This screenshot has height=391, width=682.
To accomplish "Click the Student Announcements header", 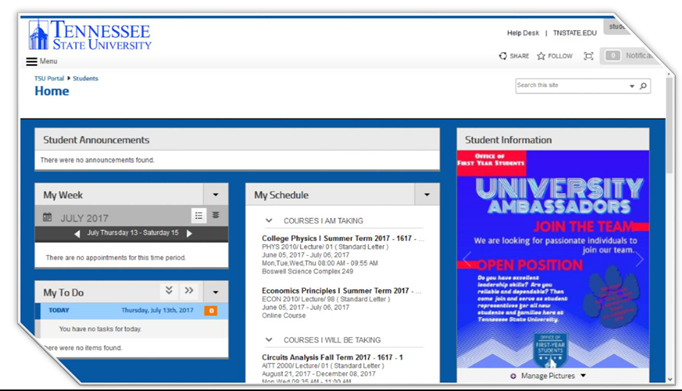I will pyautogui.click(x=237, y=140).
